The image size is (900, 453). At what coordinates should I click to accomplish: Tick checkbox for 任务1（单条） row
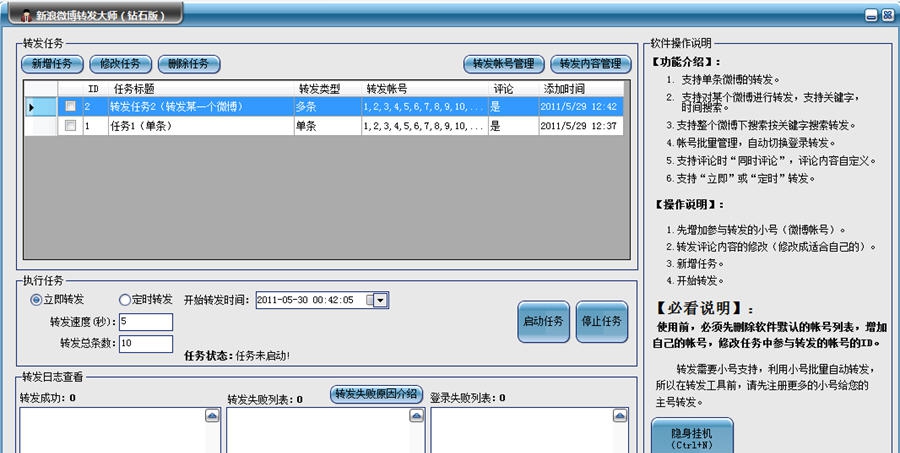click(70, 126)
